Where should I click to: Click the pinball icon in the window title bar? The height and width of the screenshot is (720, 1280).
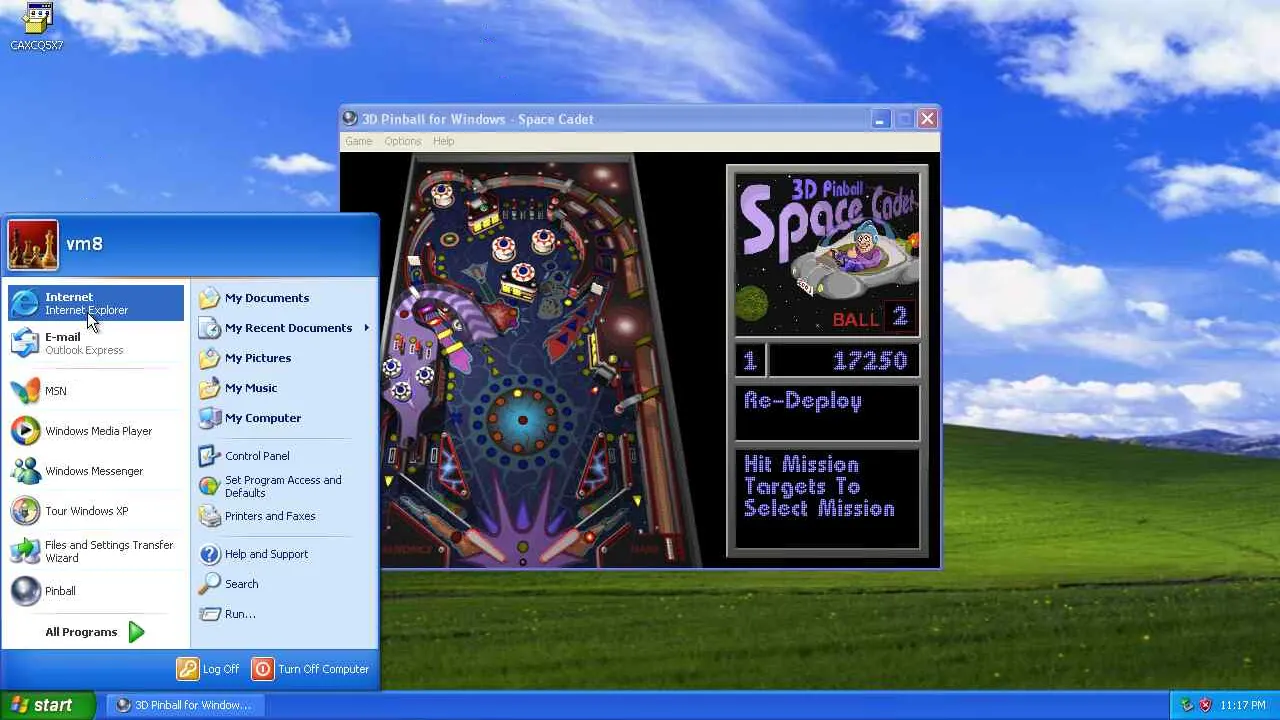(x=350, y=119)
